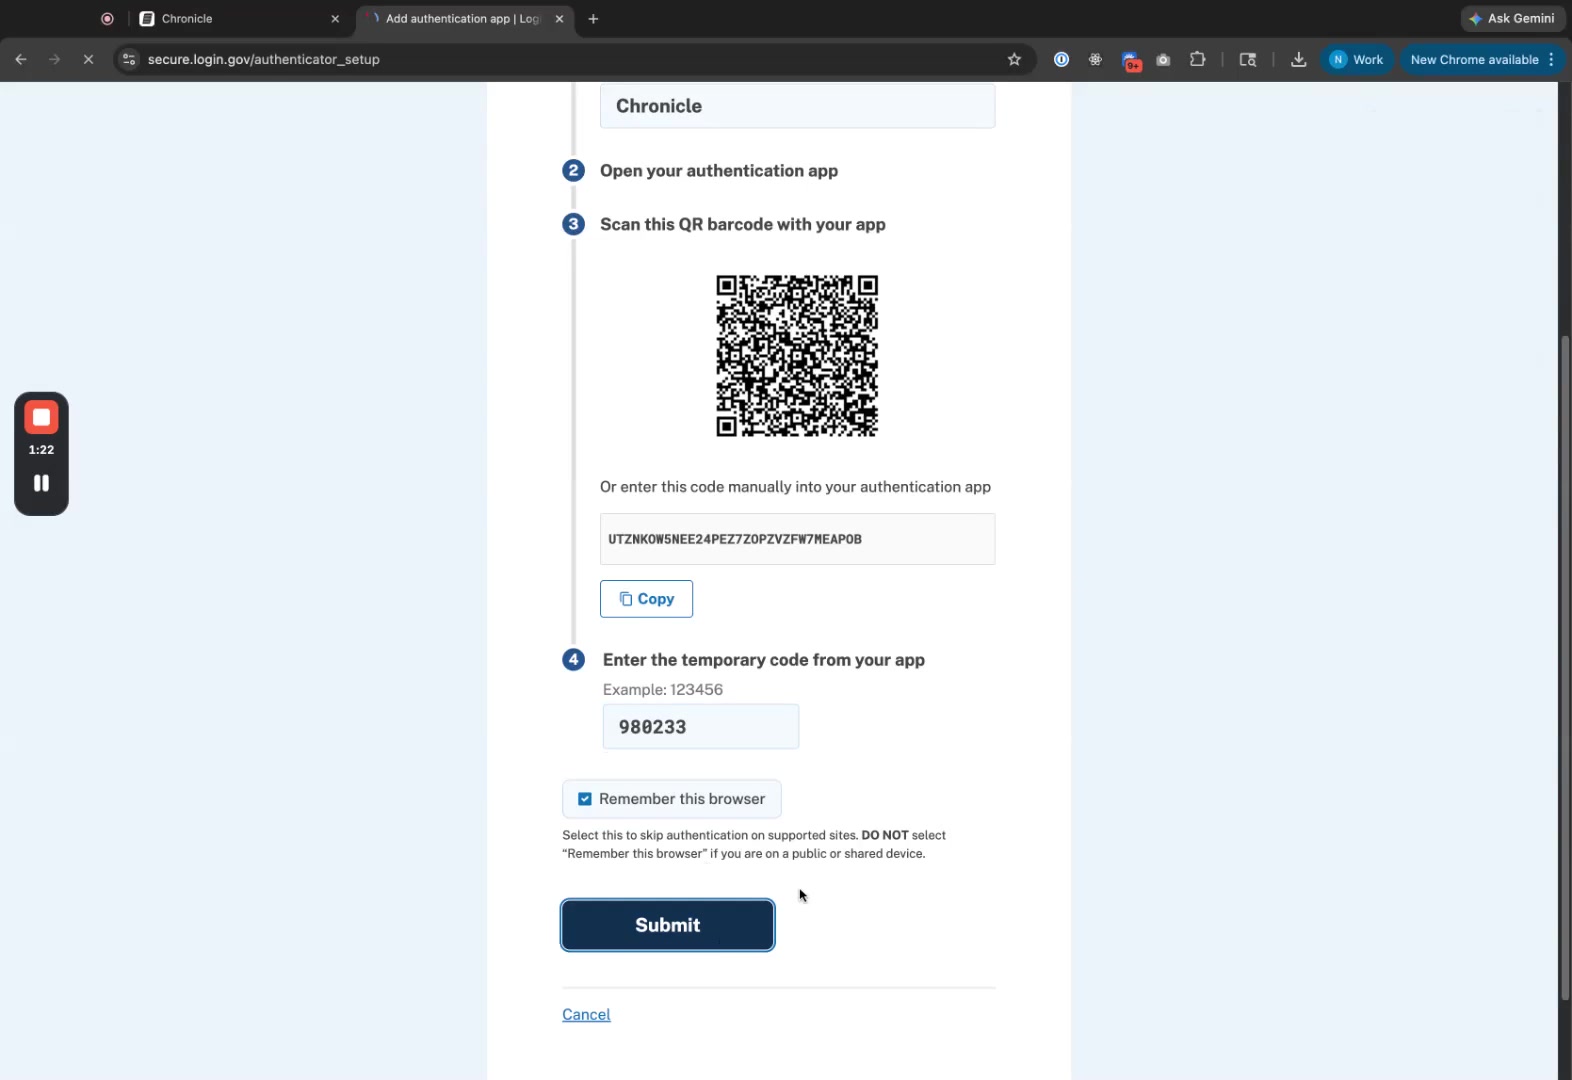Select the Add authentication app tab
The image size is (1572, 1080).
pyautogui.click(x=462, y=19)
